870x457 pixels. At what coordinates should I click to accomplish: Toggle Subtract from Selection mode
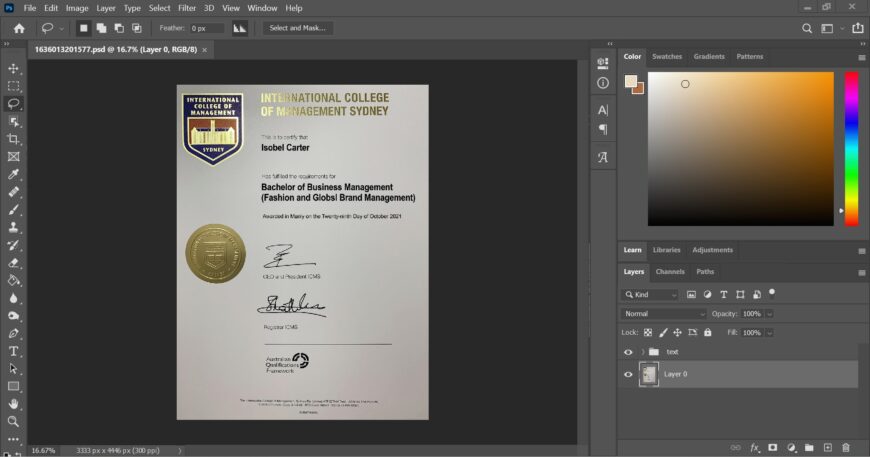tap(119, 28)
